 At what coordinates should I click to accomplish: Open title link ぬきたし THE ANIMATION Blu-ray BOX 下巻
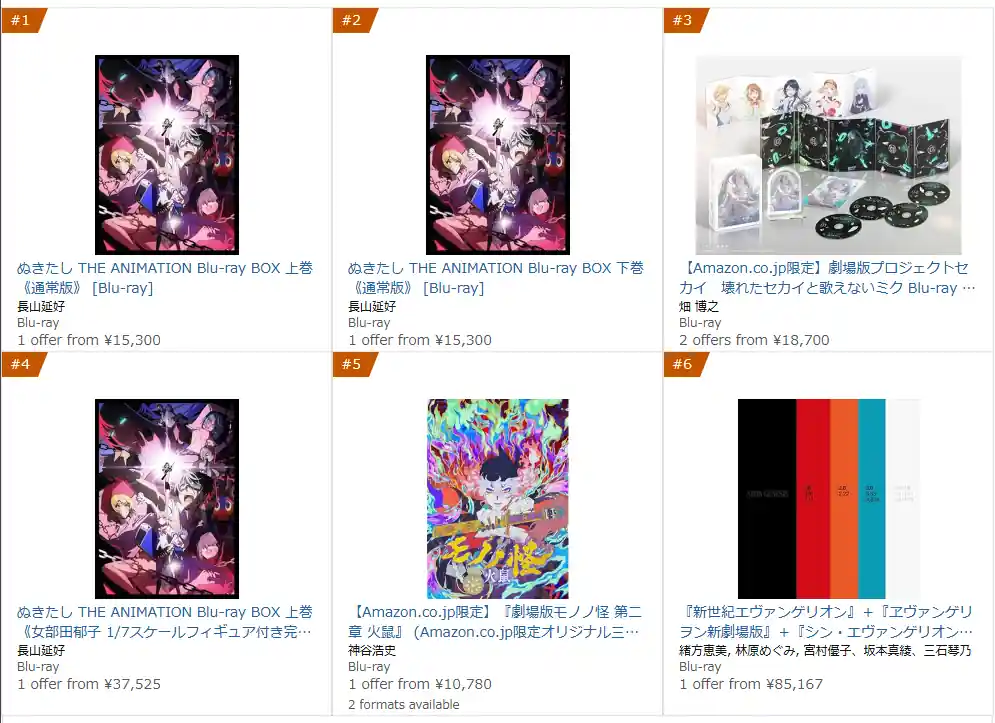[496, 278]
